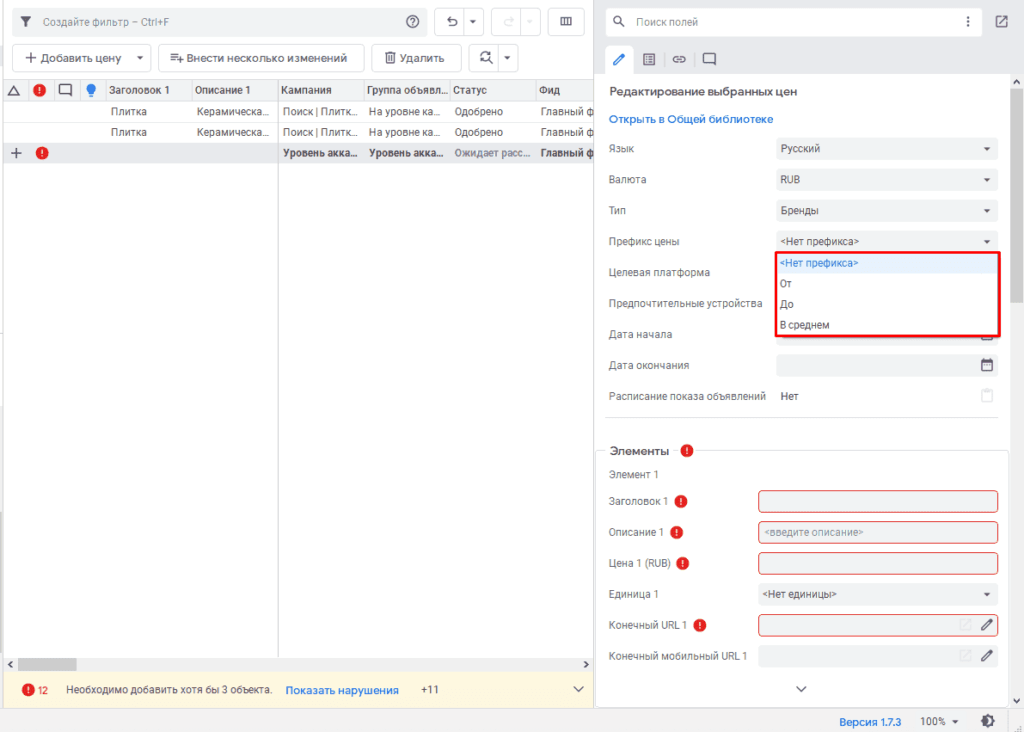This screenshot has height=732, width=1024.
Task: Choose the В среднем prefix option
Action: point(887,325)
